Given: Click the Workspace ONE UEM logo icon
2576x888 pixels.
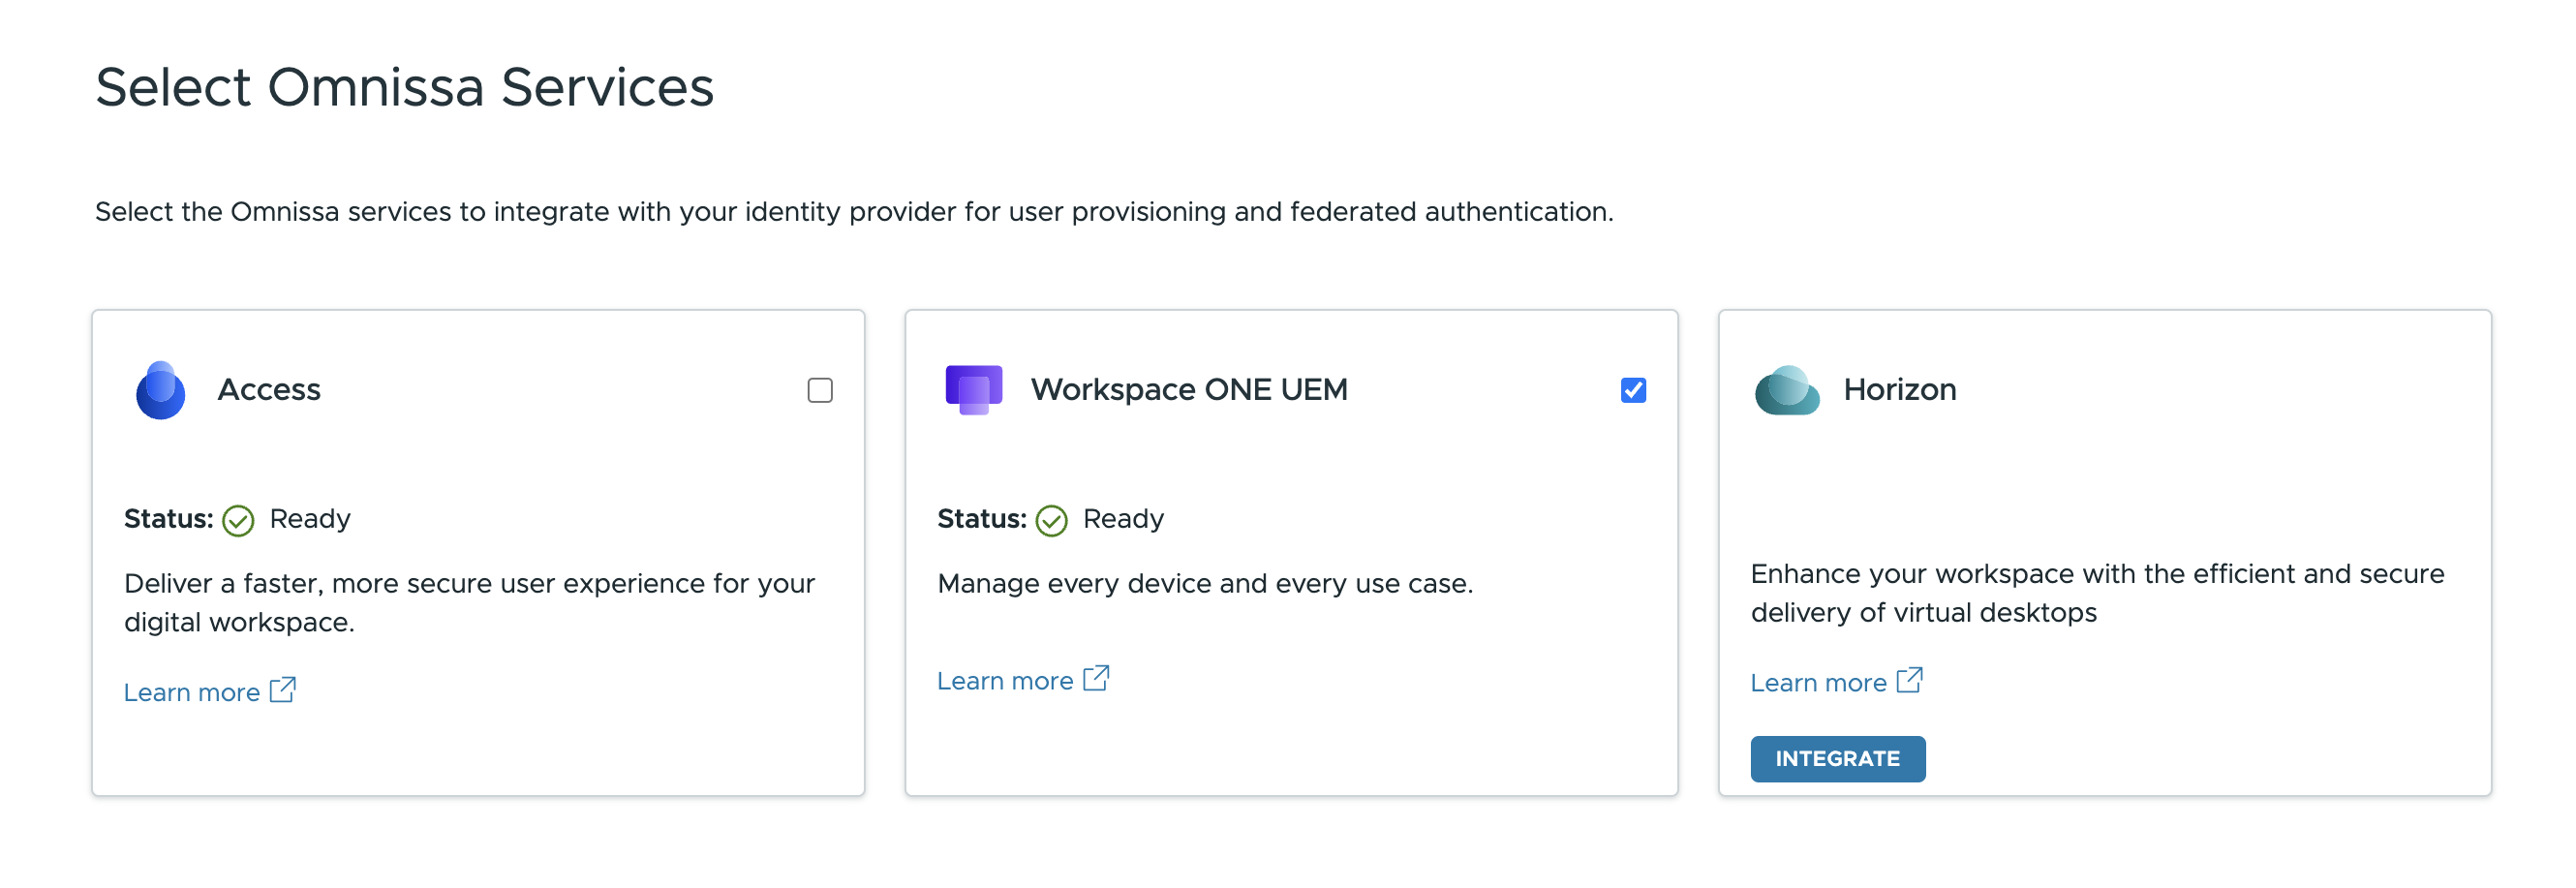Looking at the screenshot, I should click(974, 390).
